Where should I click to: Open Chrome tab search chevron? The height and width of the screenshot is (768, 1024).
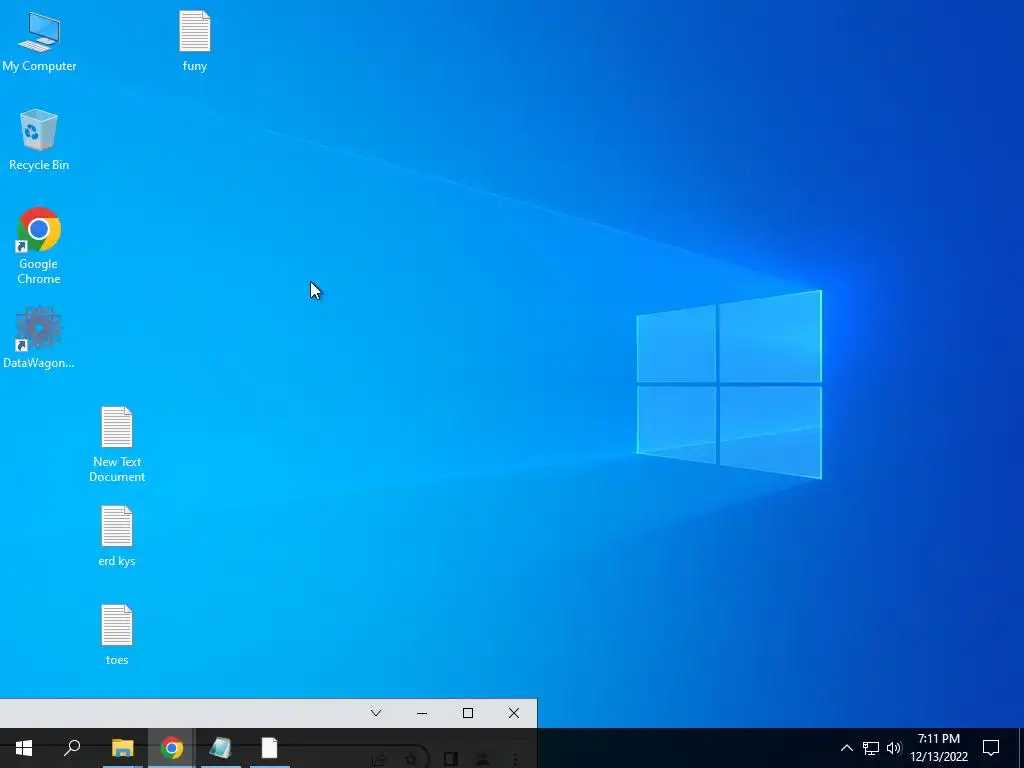pos(376,713)
